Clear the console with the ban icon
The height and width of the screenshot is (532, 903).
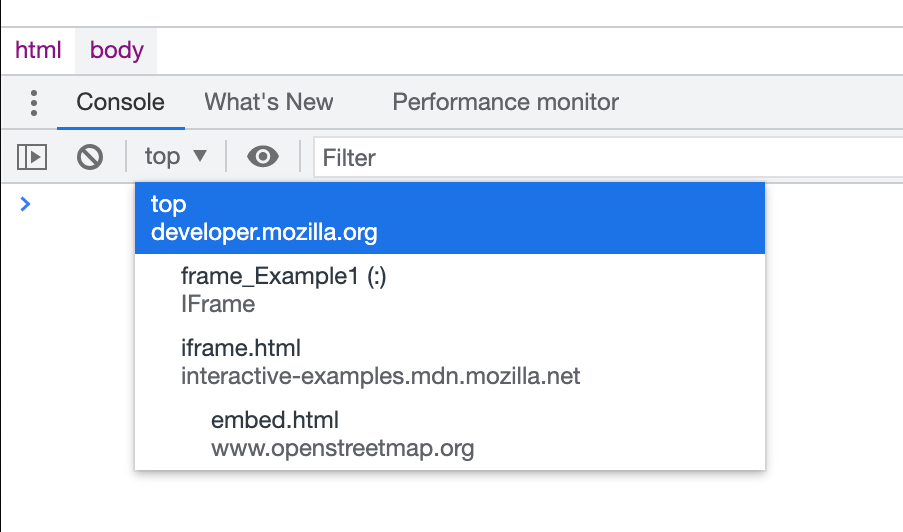point(90,156)
